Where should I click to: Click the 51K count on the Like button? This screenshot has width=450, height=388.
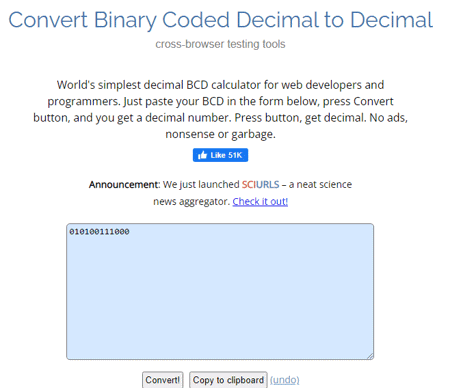[235, 155]
